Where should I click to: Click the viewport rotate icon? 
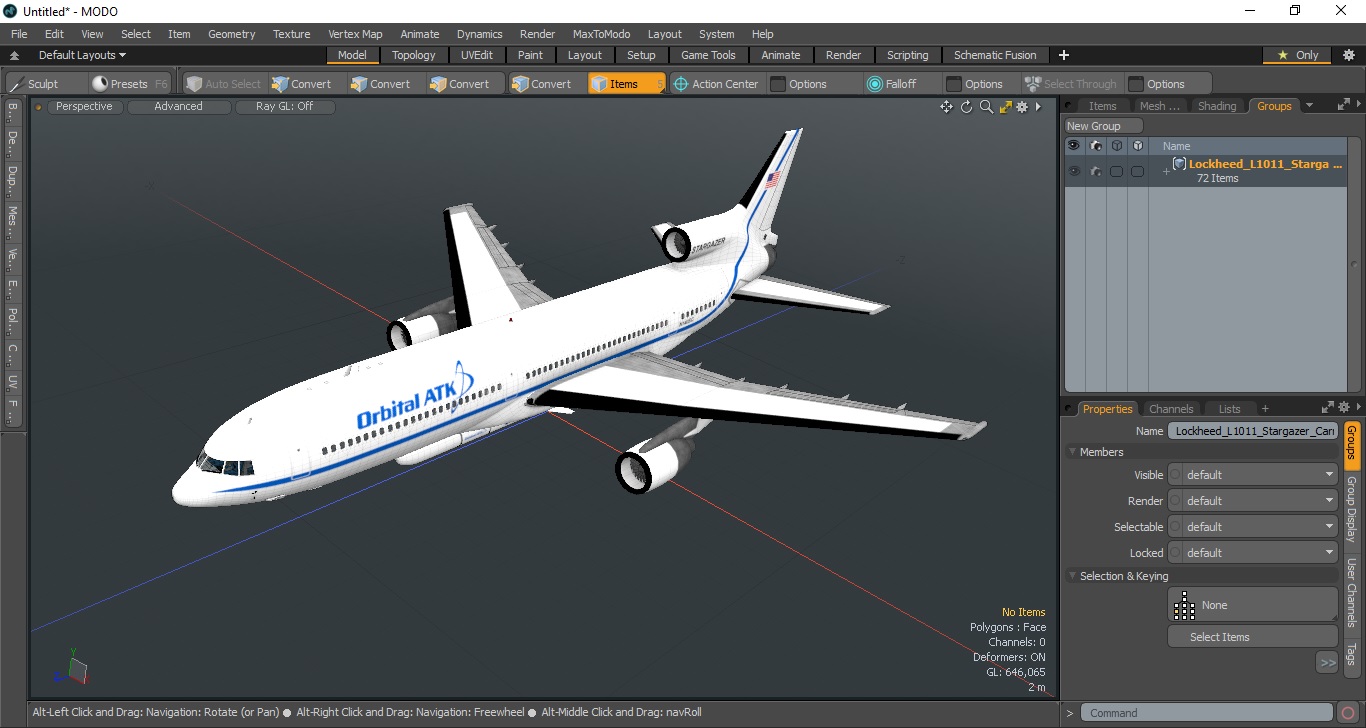(967, 107)
